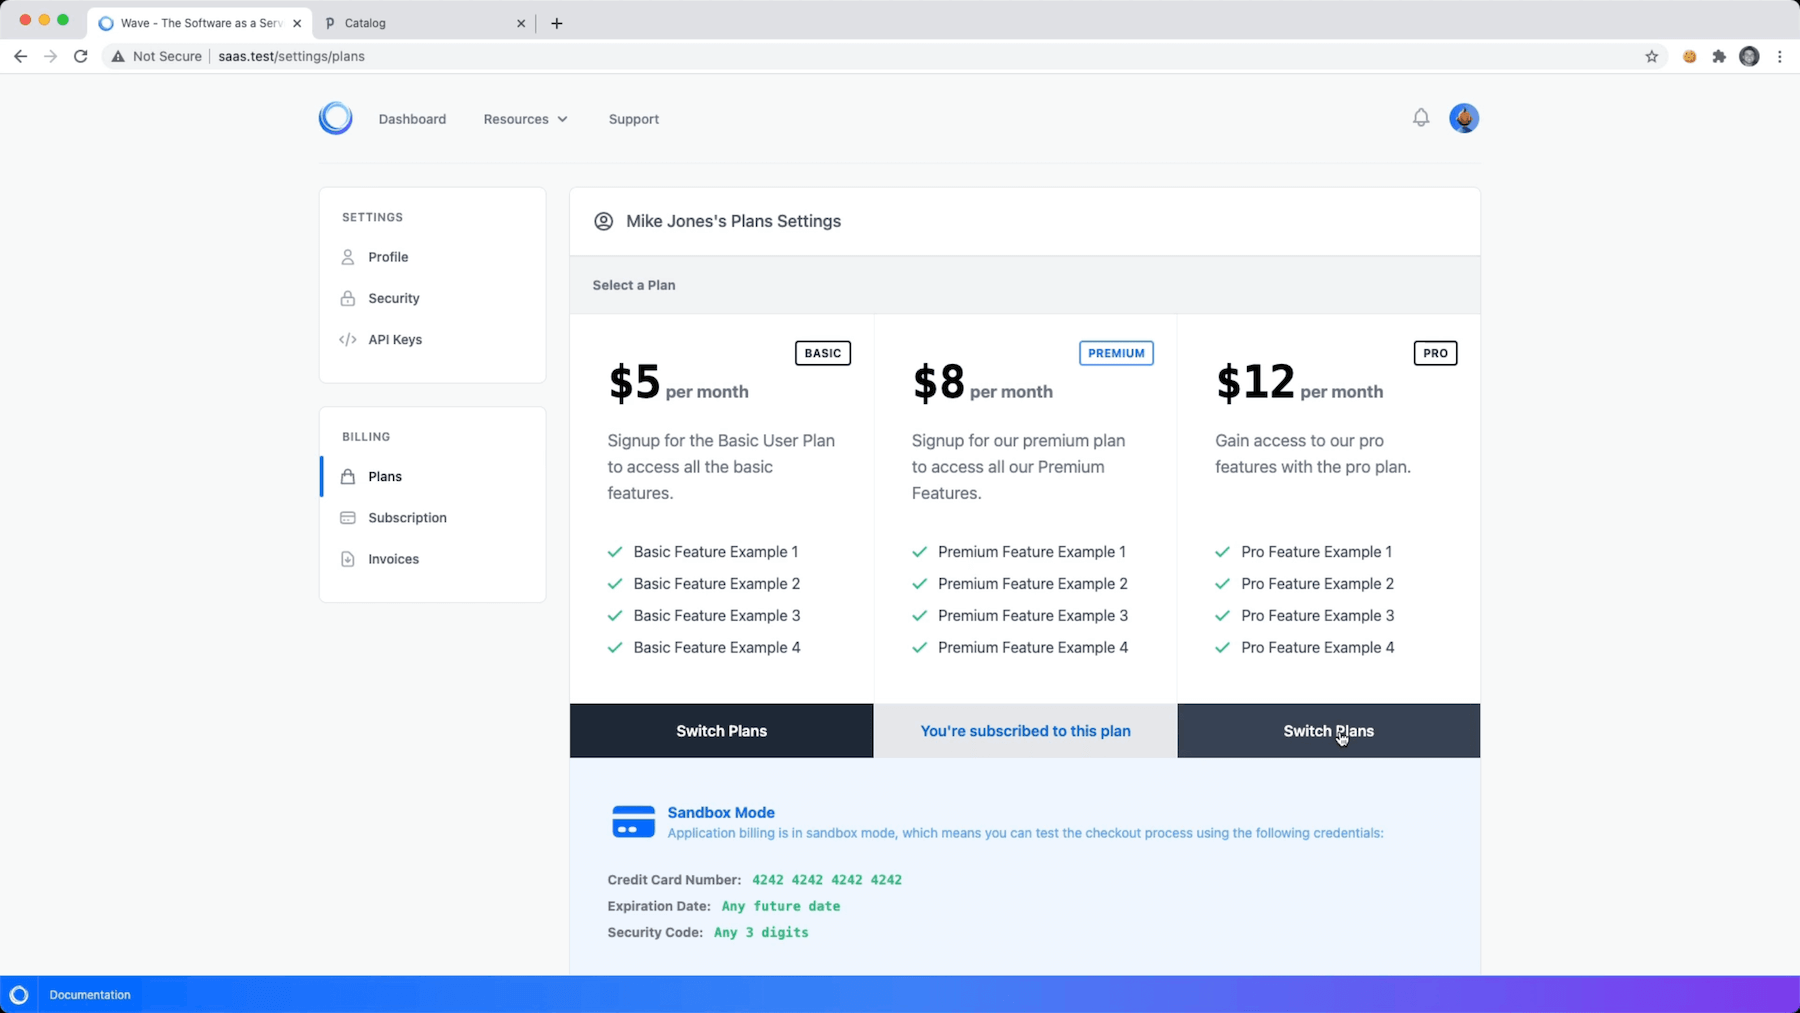Open the notifications bell

click(x=1420, y=118)
